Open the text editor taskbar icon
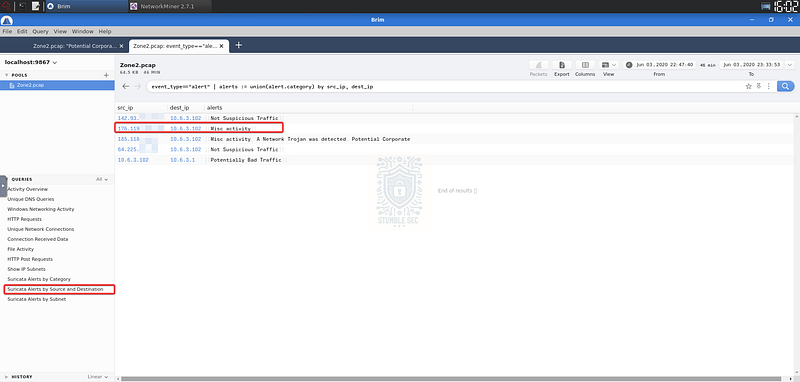 click(36, 6)
